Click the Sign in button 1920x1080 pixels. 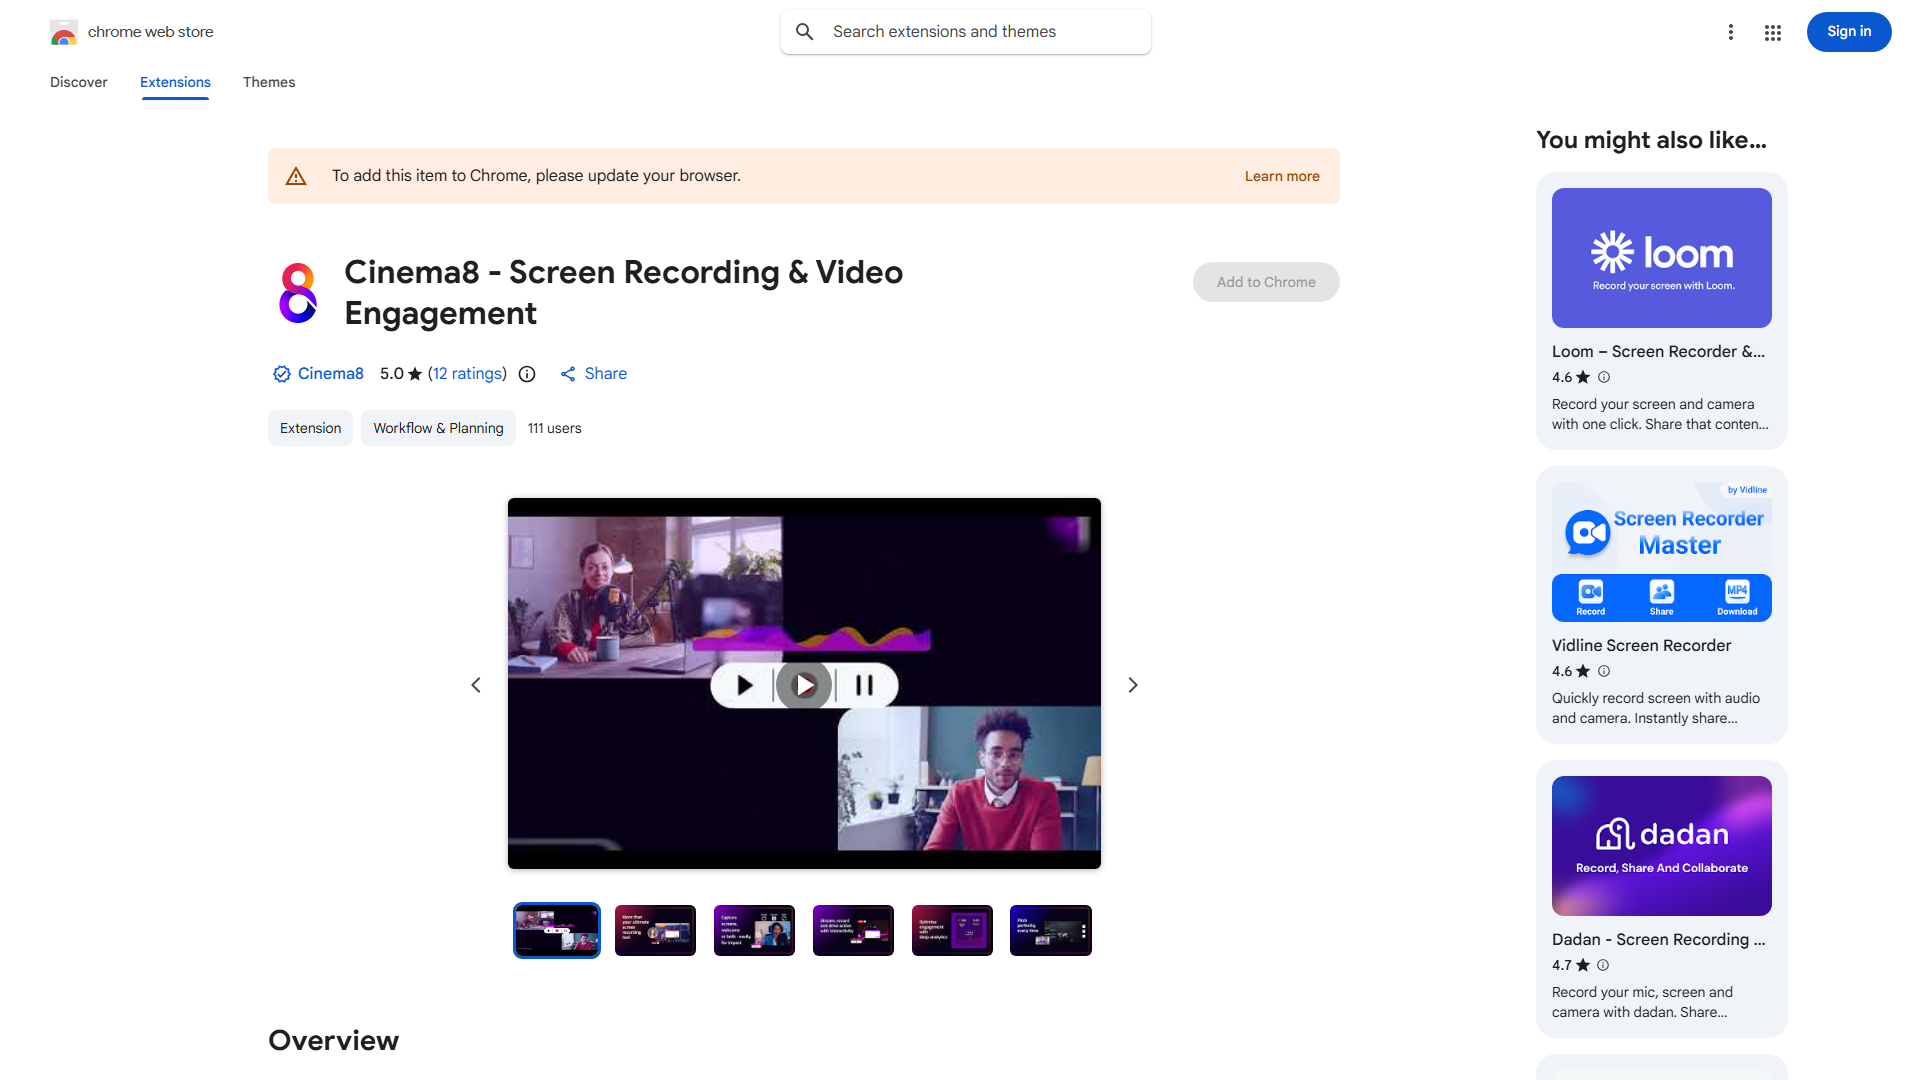tap(1848, 32)
